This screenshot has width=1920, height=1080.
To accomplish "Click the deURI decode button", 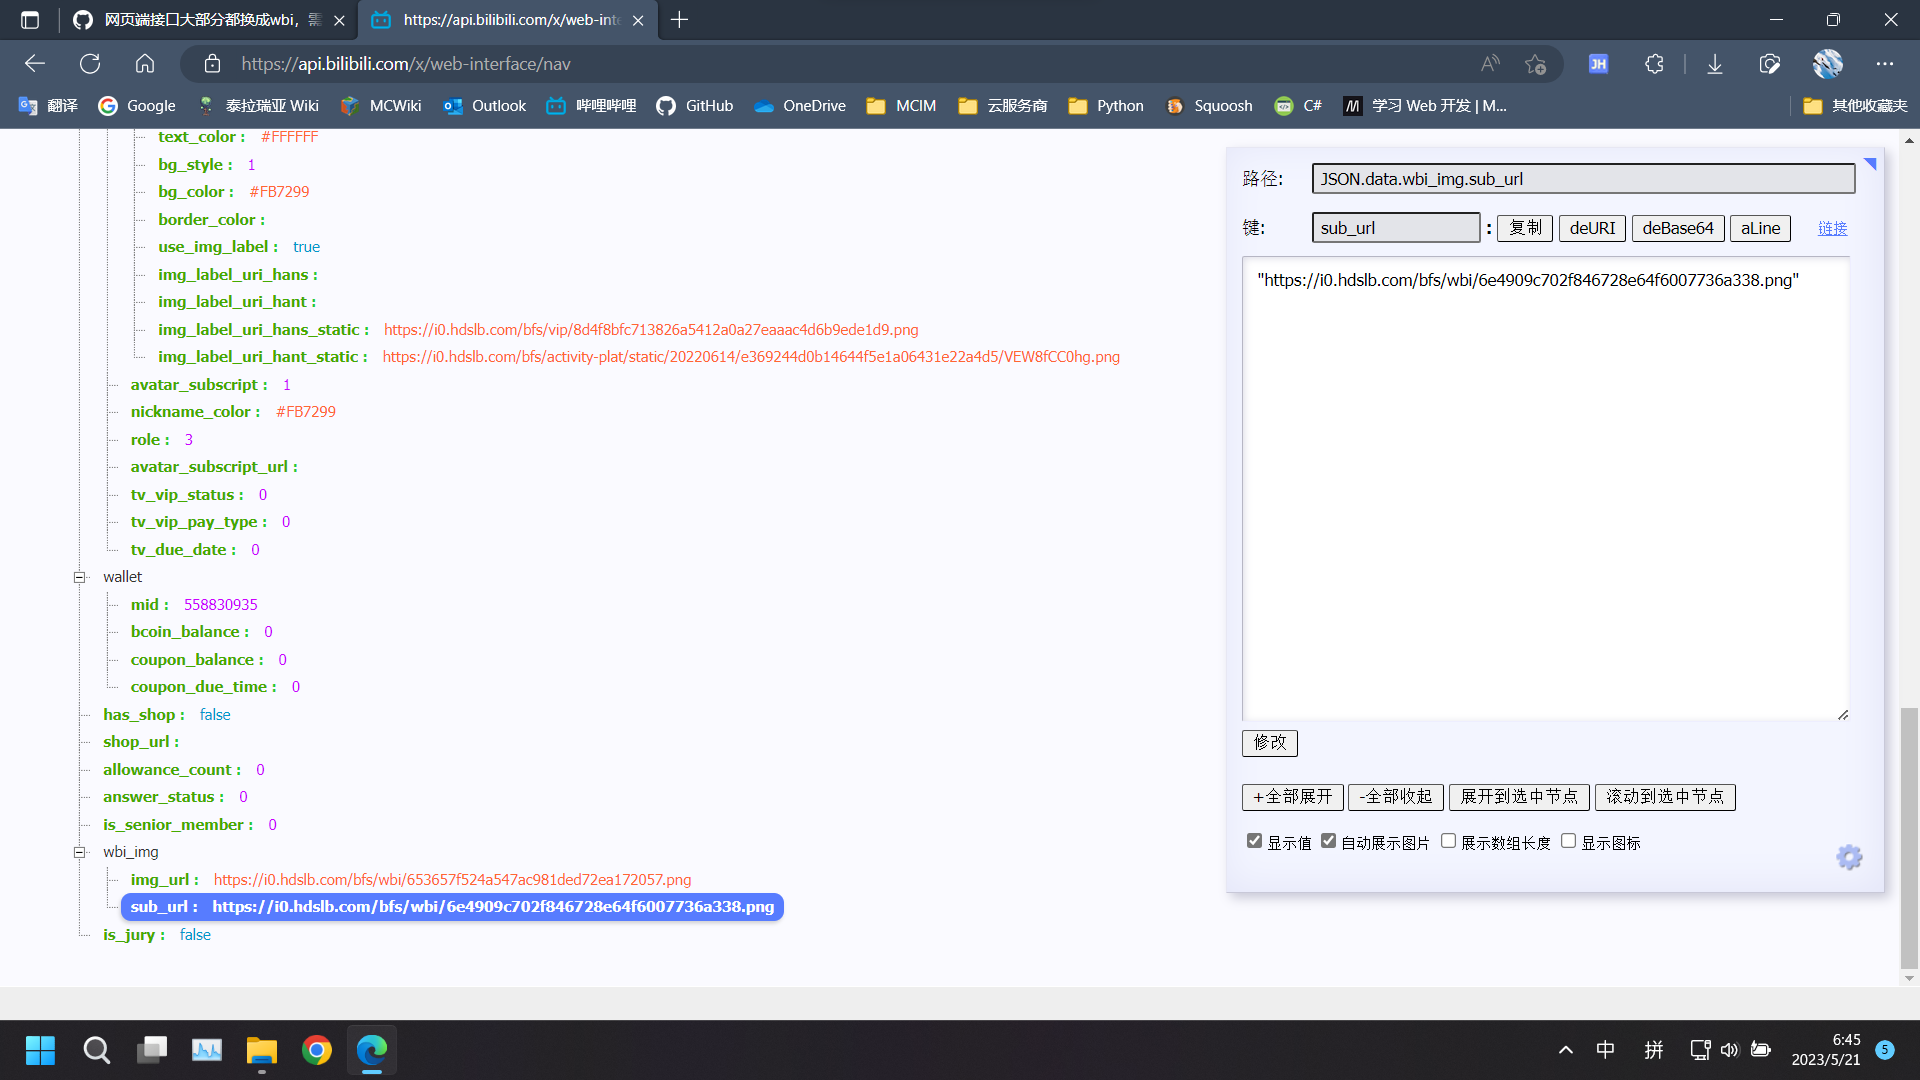I will (1592, 228).
